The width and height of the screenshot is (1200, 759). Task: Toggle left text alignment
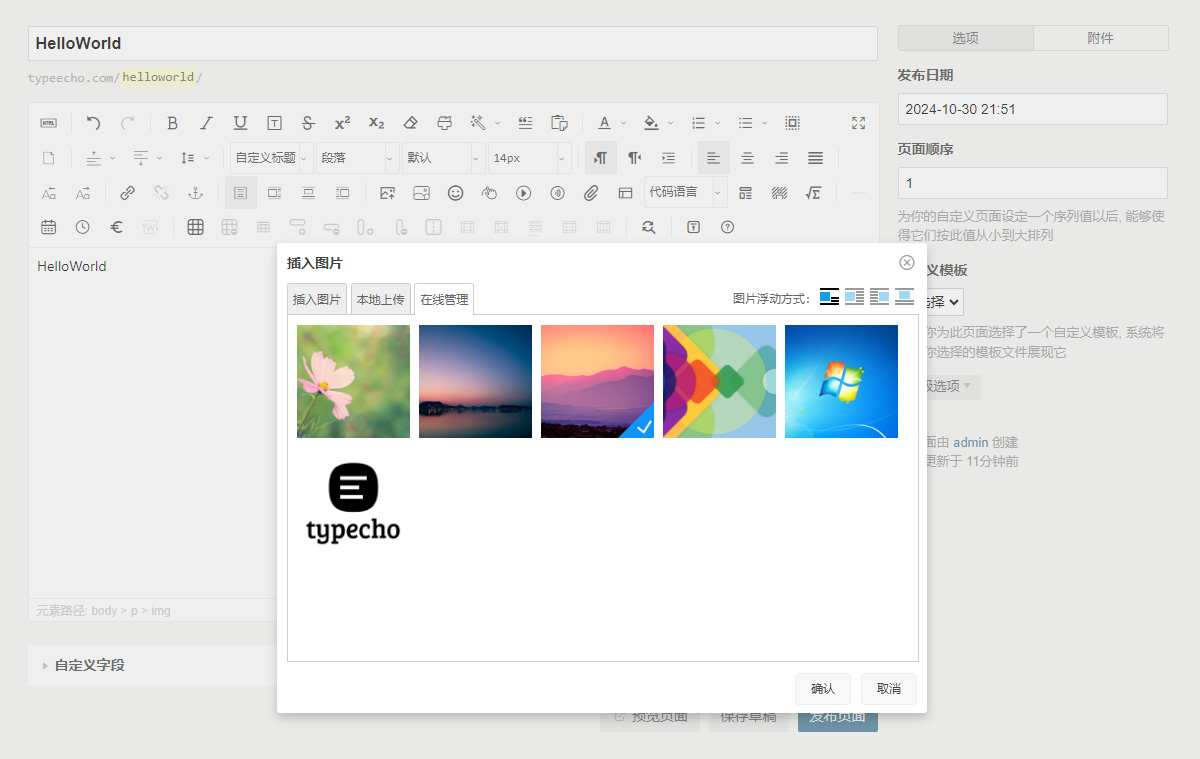pyautogui.click(x=713, y=158)
